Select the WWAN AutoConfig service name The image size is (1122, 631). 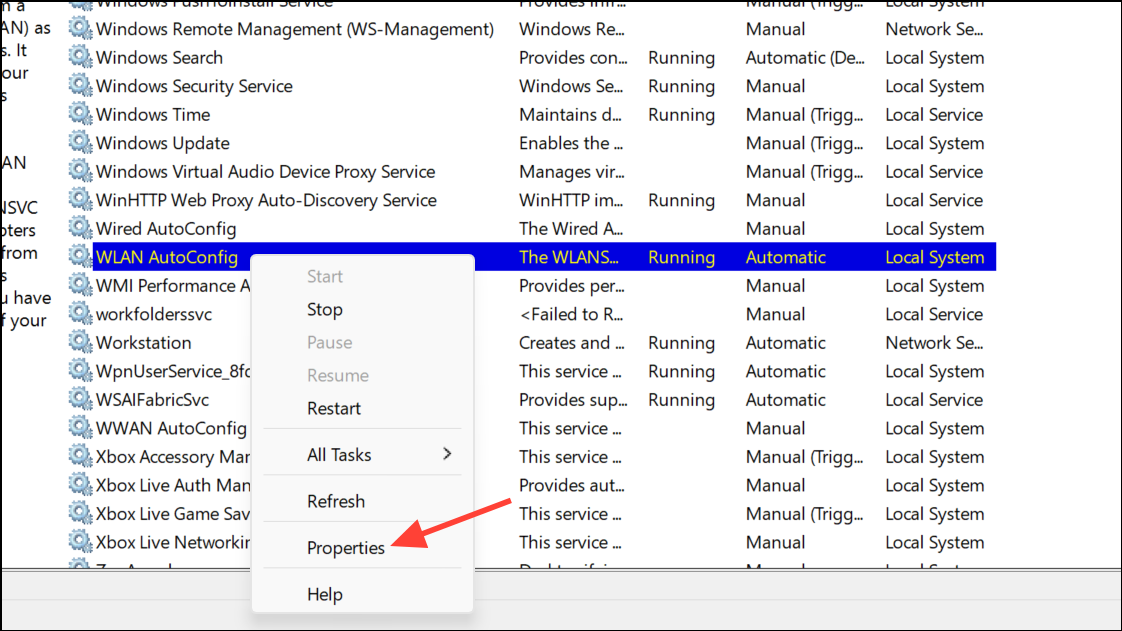click(171, 429)
